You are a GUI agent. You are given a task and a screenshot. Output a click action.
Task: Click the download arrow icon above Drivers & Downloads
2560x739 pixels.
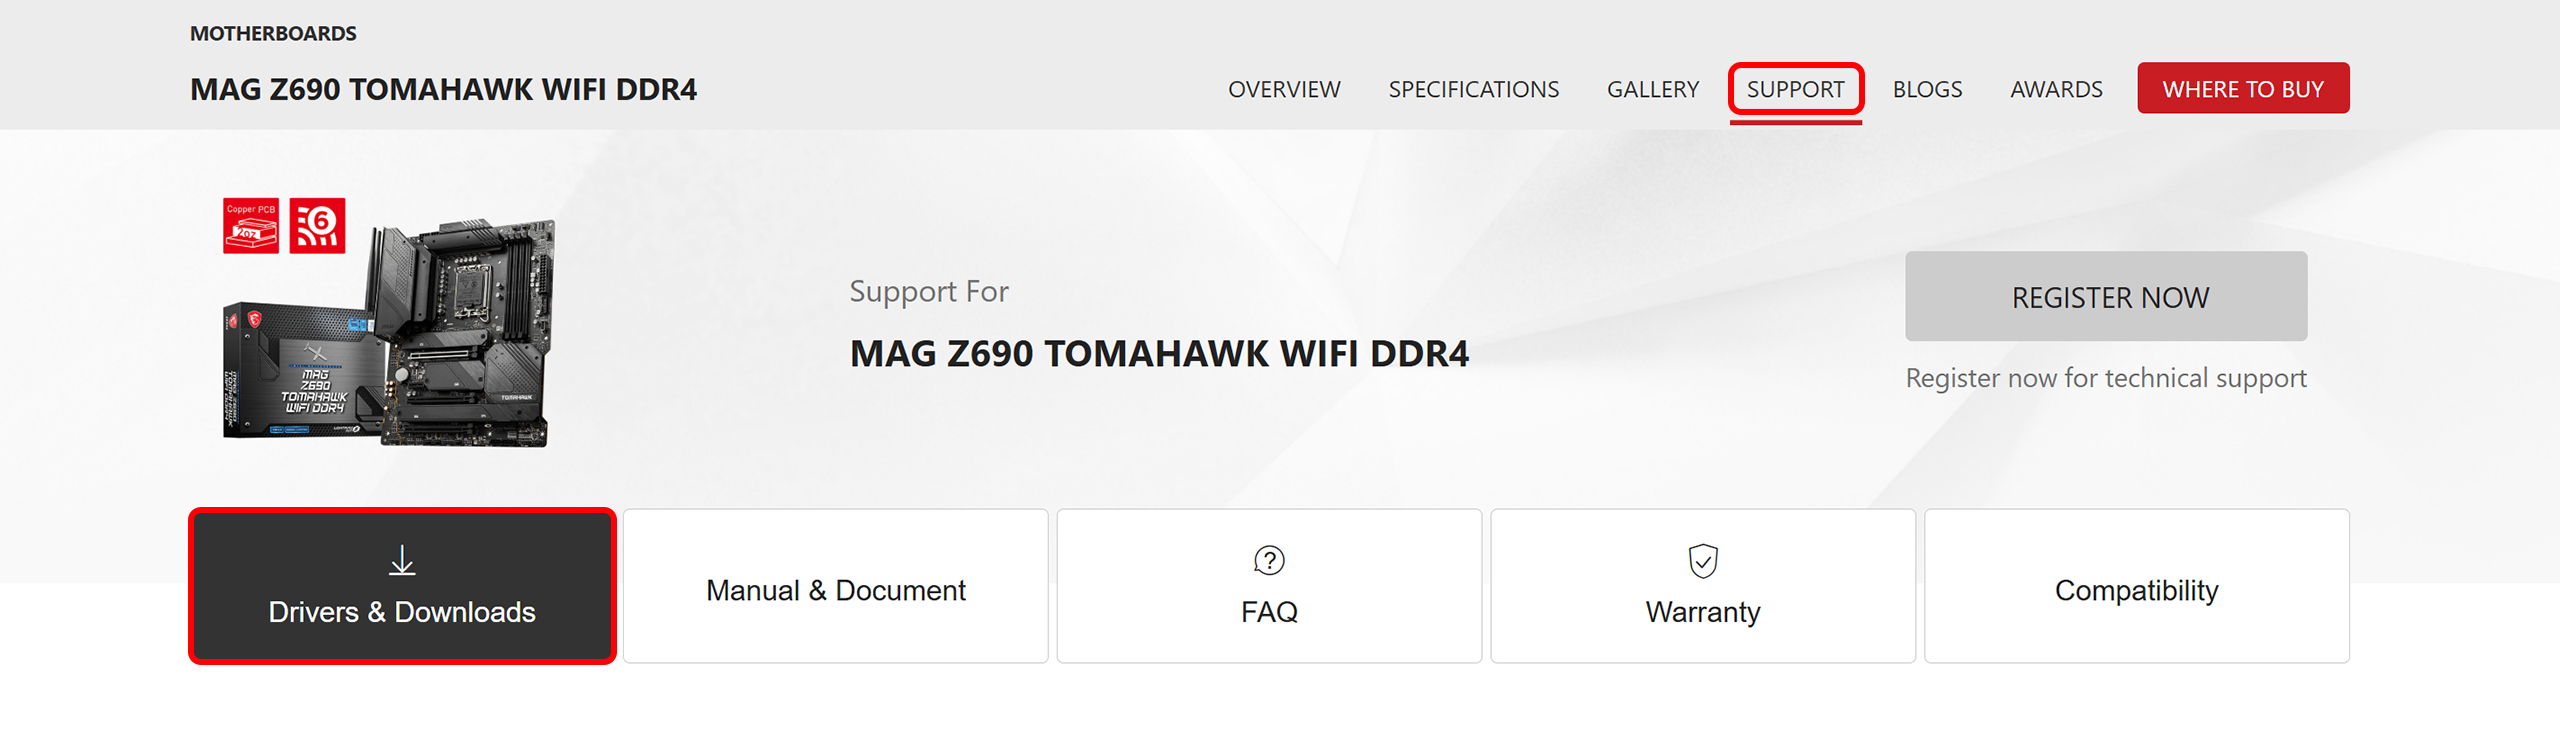(x=402, y=560)
